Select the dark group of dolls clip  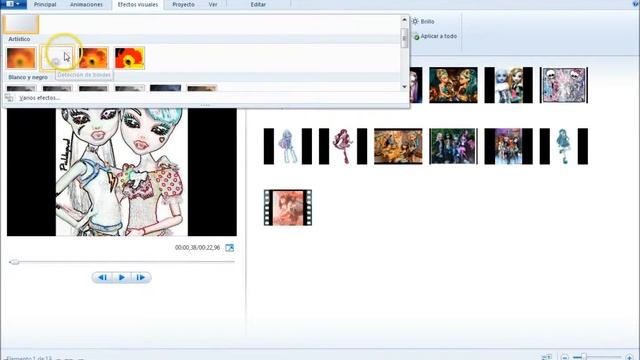pyautogui.click(x=453, y=146)
